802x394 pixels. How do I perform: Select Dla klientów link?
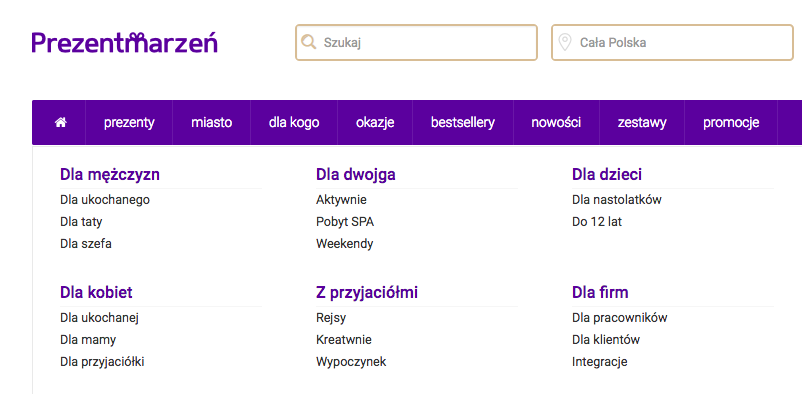606,340
